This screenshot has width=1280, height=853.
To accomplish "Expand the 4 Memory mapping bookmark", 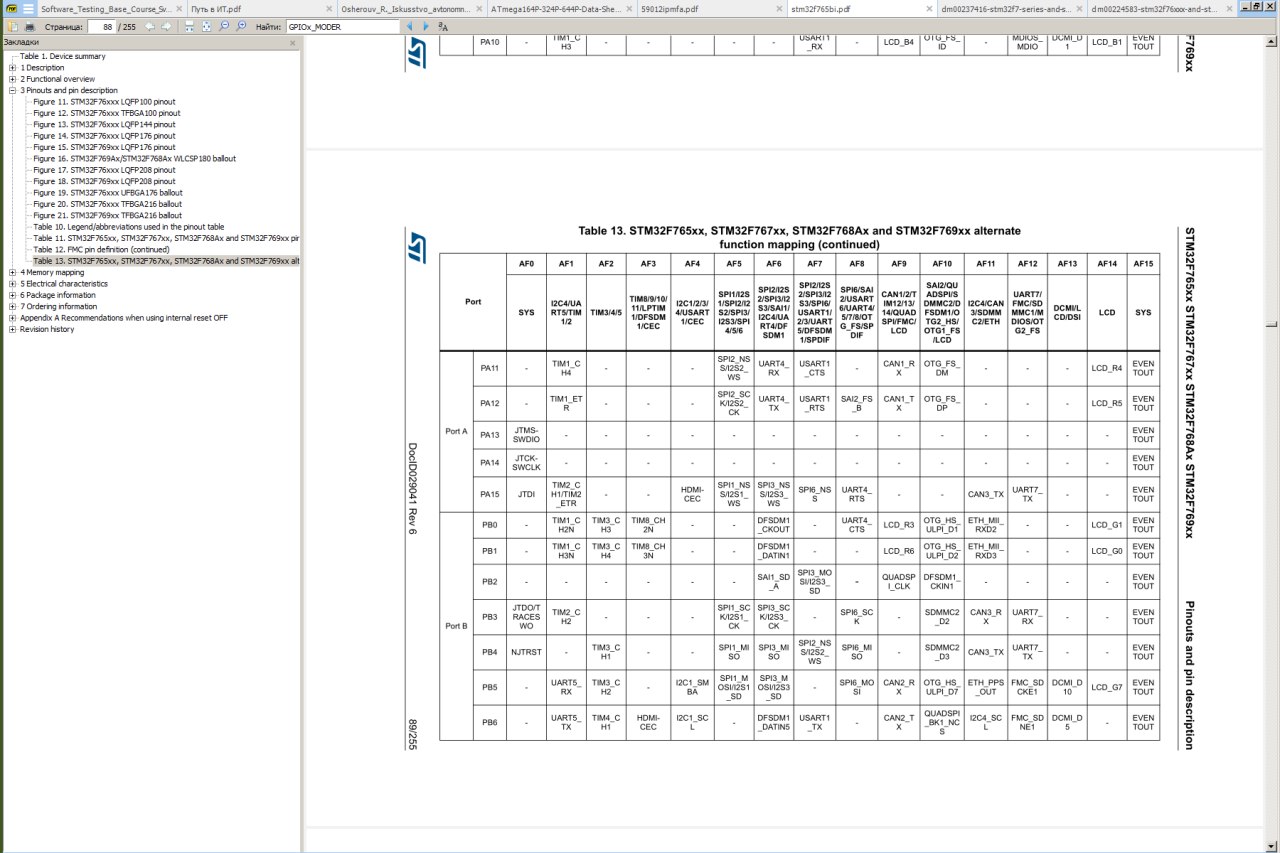I will click(x=12, y=272).
